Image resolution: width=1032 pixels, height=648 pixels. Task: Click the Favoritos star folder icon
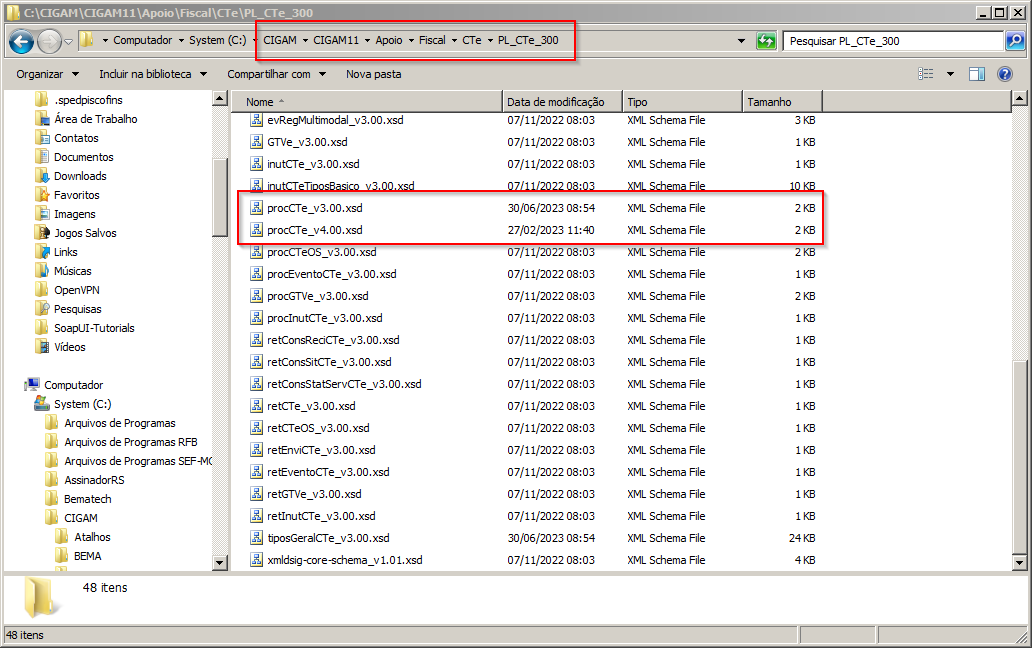tap(43, 195)
